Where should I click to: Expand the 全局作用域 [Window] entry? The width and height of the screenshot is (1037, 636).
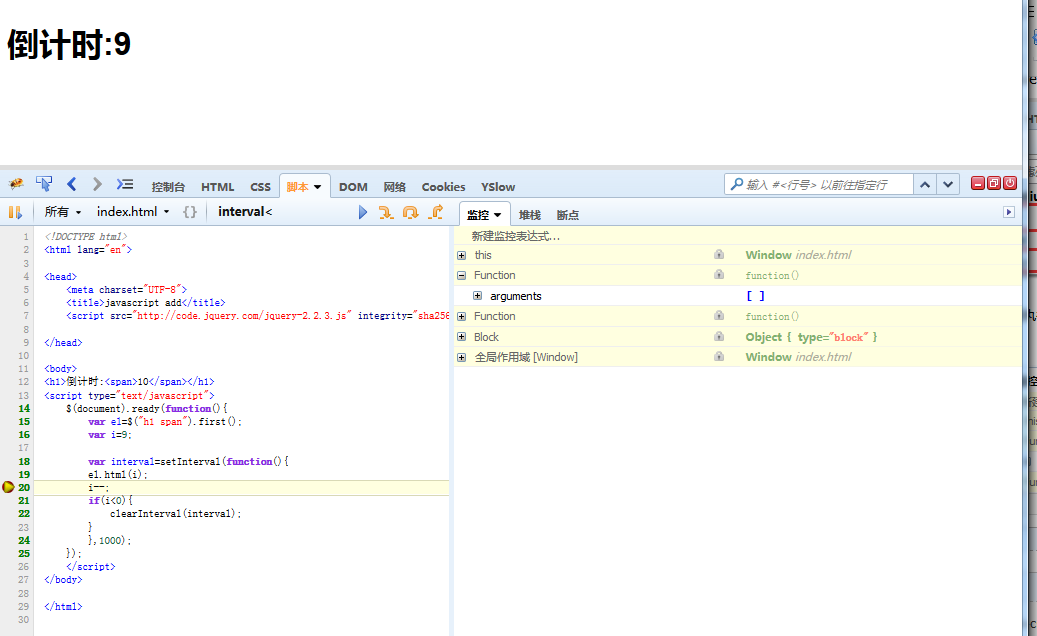point(462,357)
